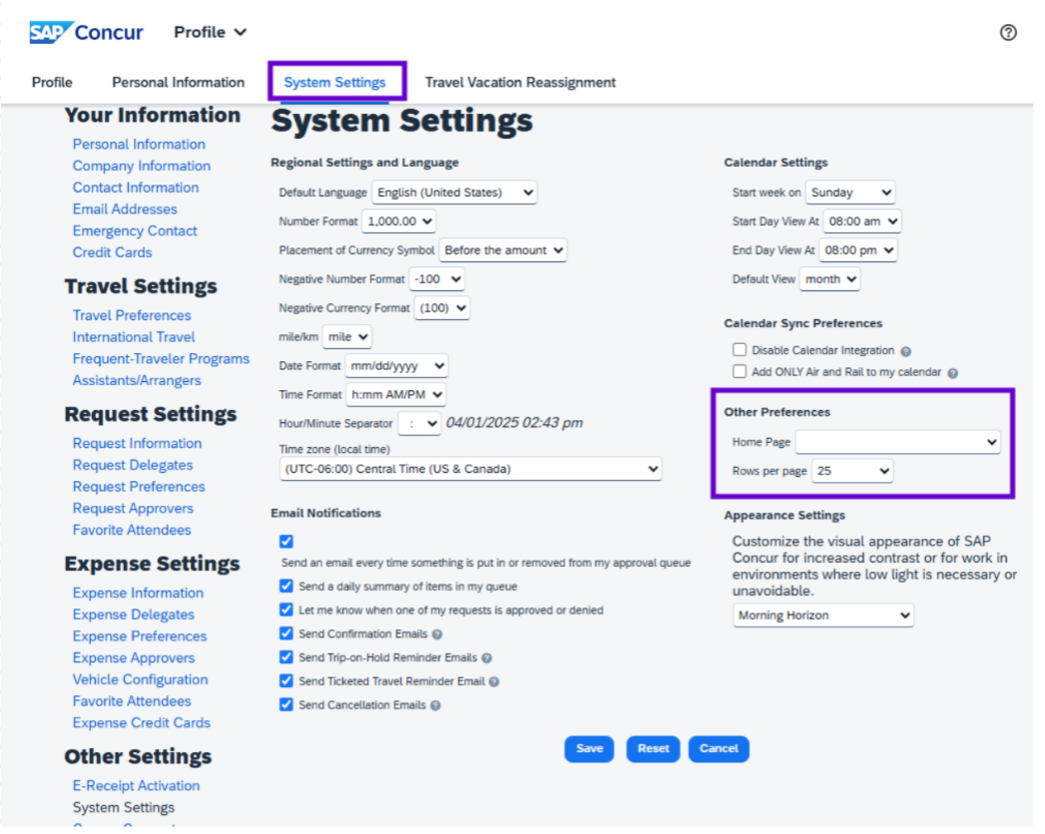Click help icon beside Add ONLY Air and Rail

coord(952,373)
